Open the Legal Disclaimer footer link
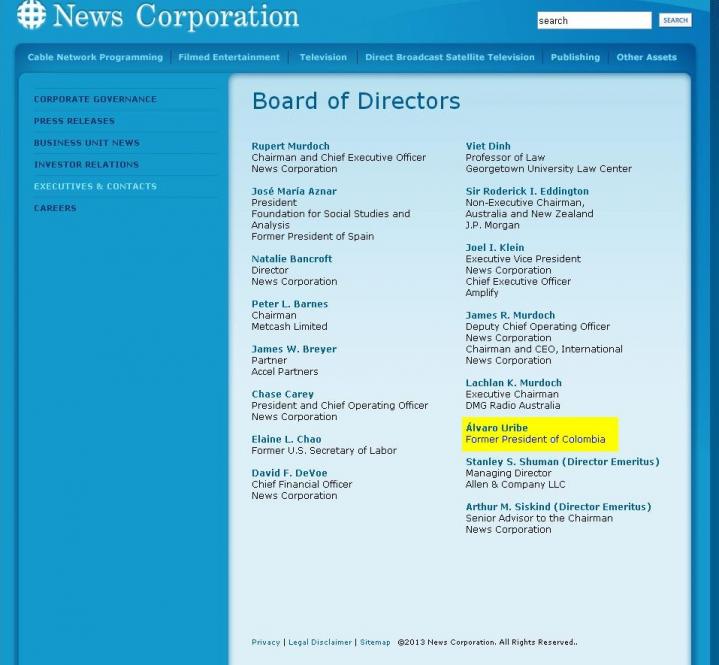719x665 pixels. (320, 643)
